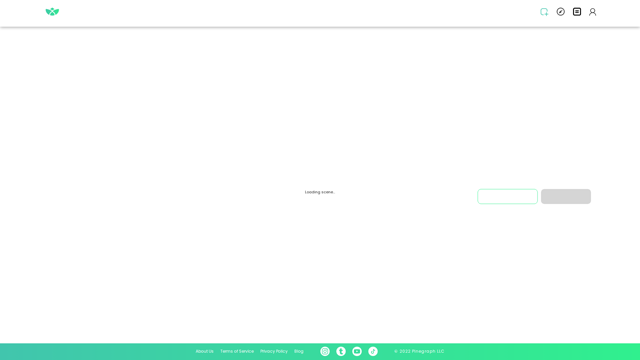The width and height of the screenshot is (640, 360).
Task: Open the Tumblr link in footer
Action: coord(341,351)
